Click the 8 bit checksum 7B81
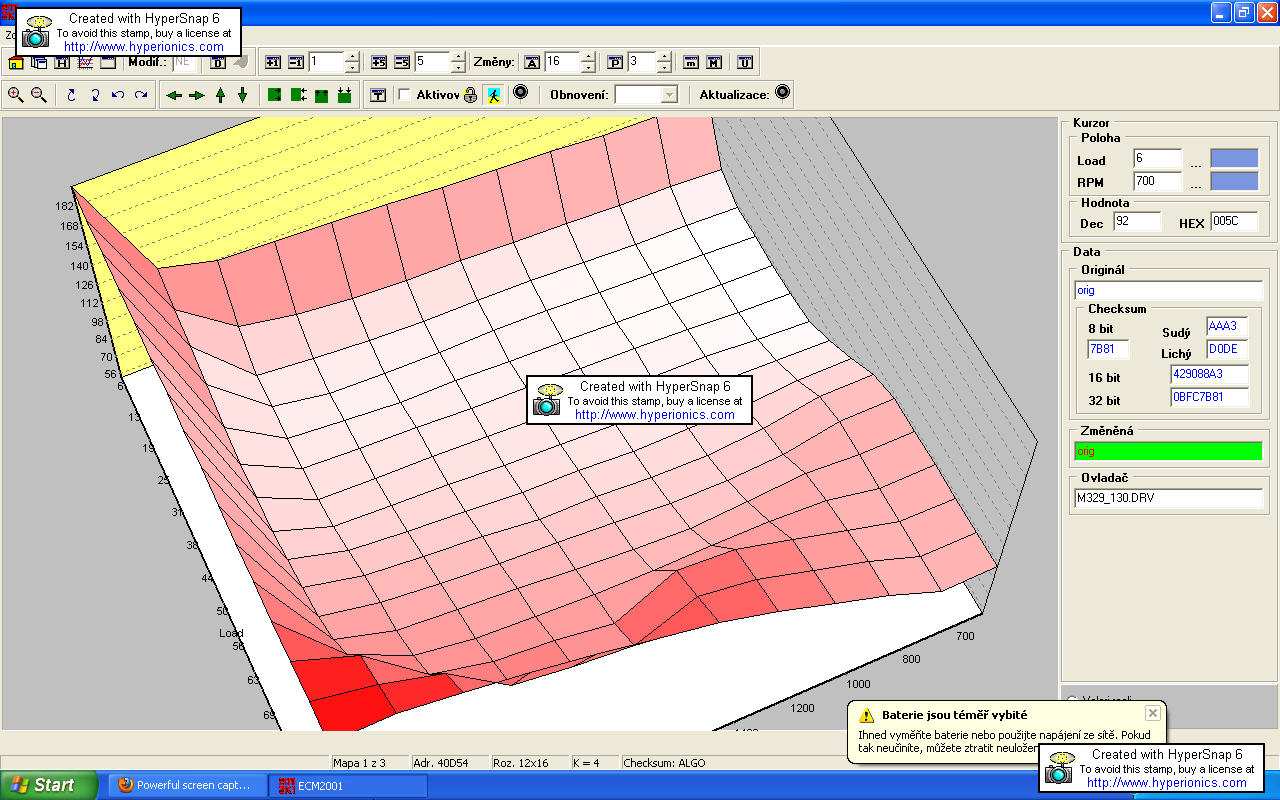1280x800 pixels. 1108,349
